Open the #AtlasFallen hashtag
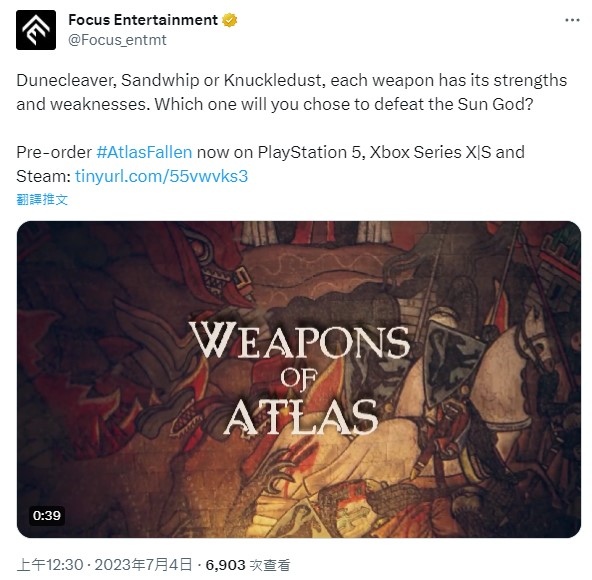 pos(144,152)
